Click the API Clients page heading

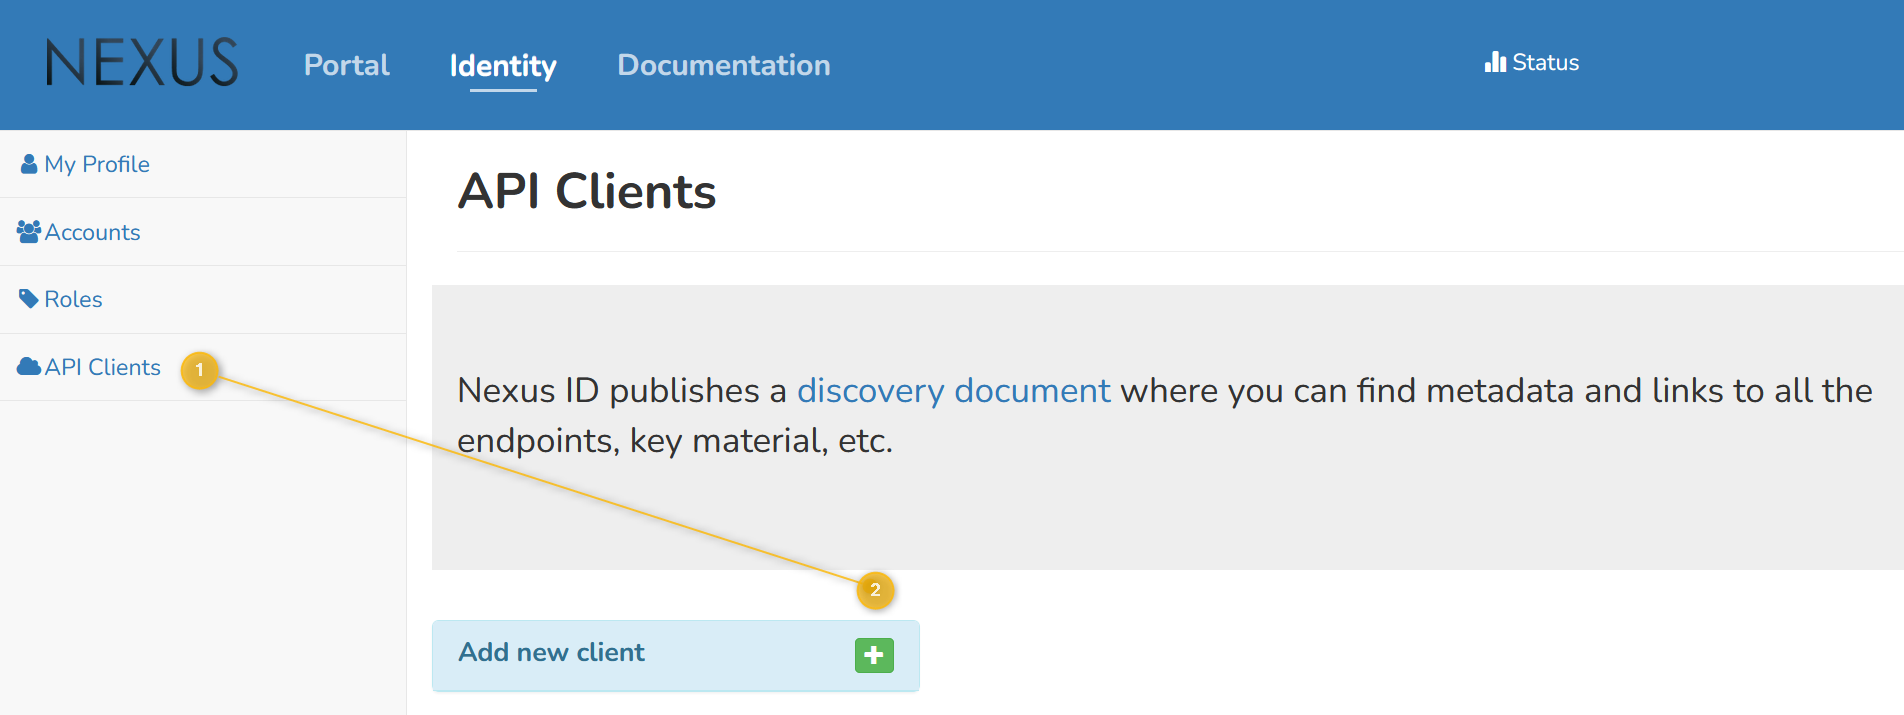587,191
